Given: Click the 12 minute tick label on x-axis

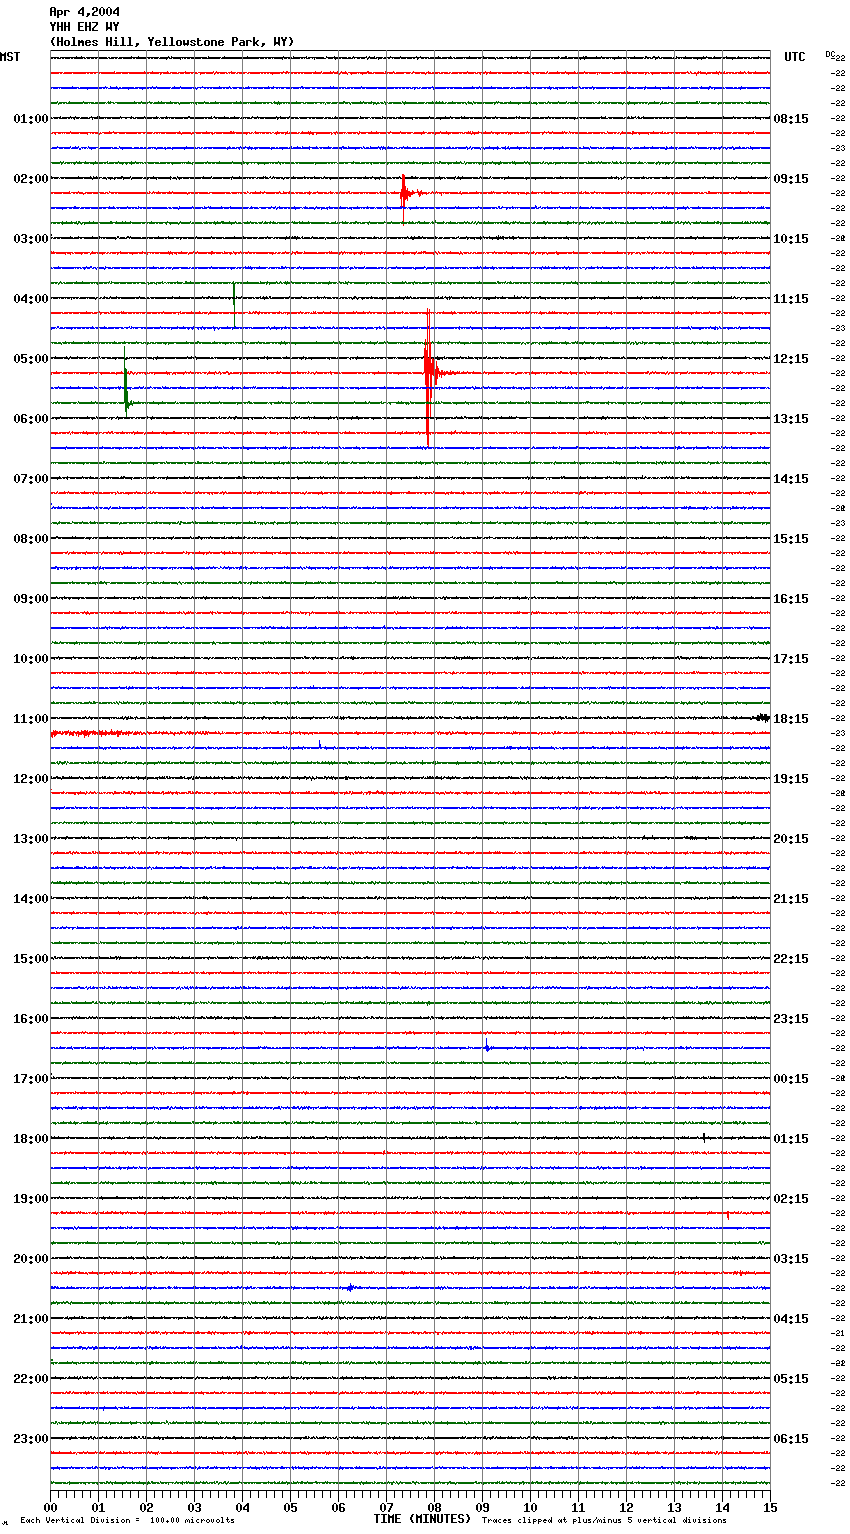Looking at the screenshot, I should 626,1507.
